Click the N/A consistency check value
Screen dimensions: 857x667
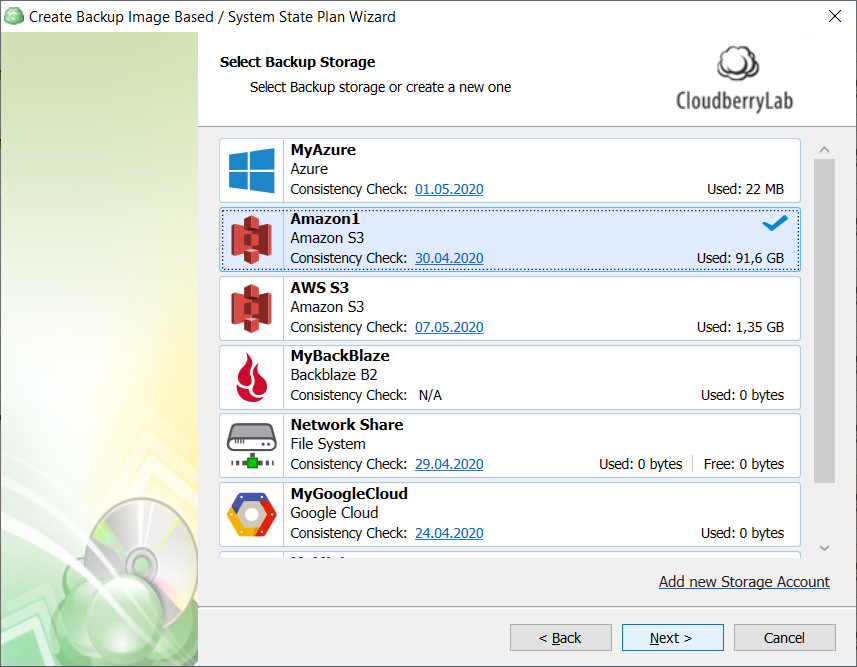(430, 395)
